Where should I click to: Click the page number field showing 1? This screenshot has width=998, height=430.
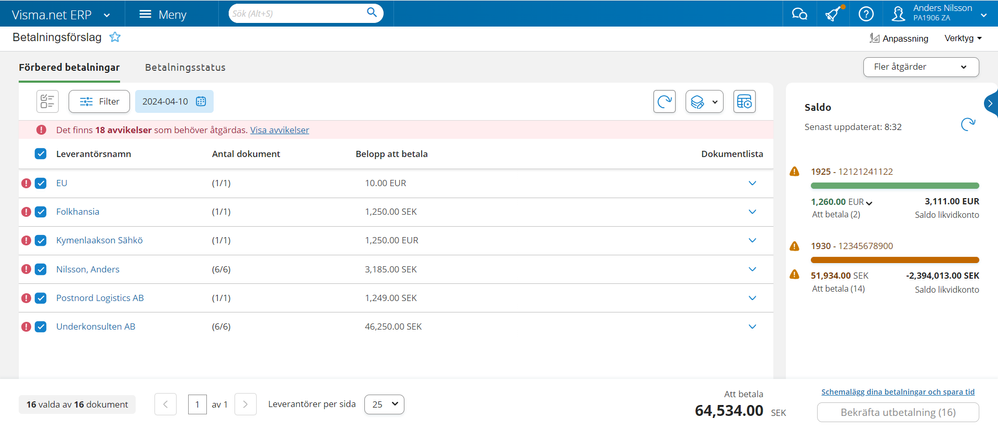point(197,404)
